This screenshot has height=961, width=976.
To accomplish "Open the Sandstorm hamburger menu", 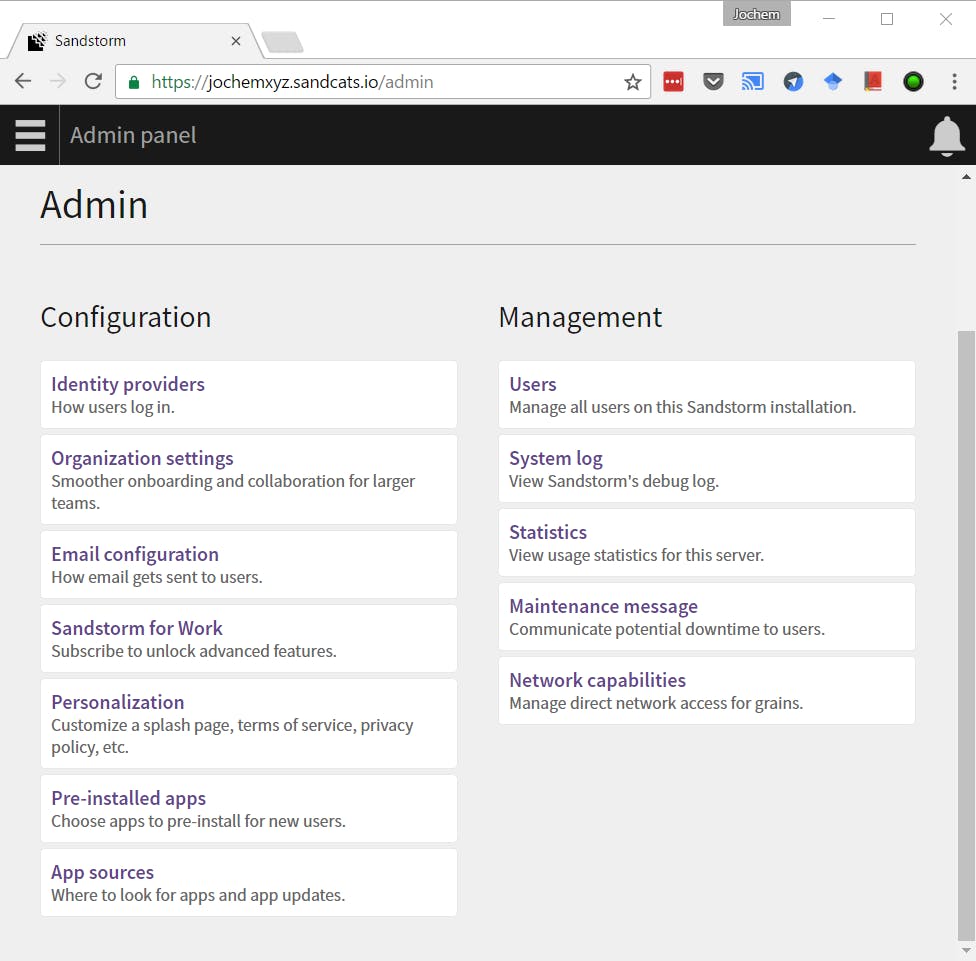I will click(x=30, y=135).
